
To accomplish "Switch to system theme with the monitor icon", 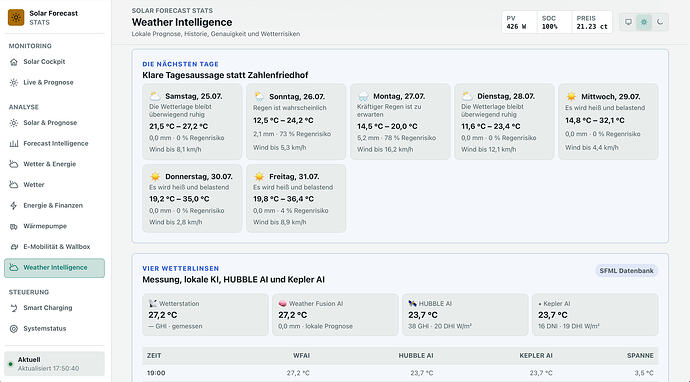I will click(628, 22).
